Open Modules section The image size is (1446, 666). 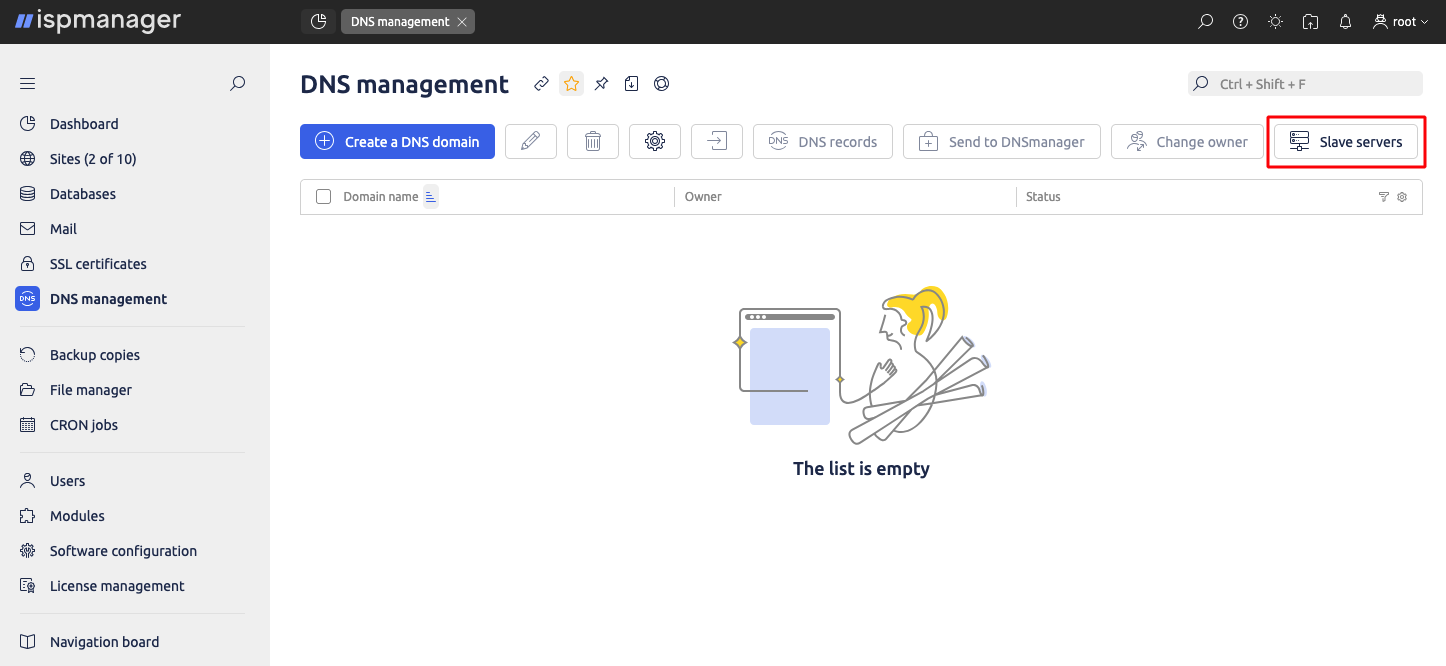(77, 516)
